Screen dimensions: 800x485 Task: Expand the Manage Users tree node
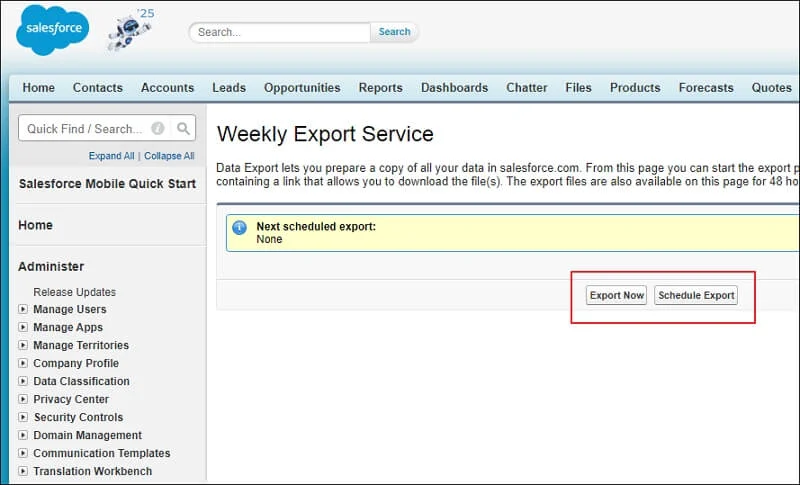[x=23, y=309]
